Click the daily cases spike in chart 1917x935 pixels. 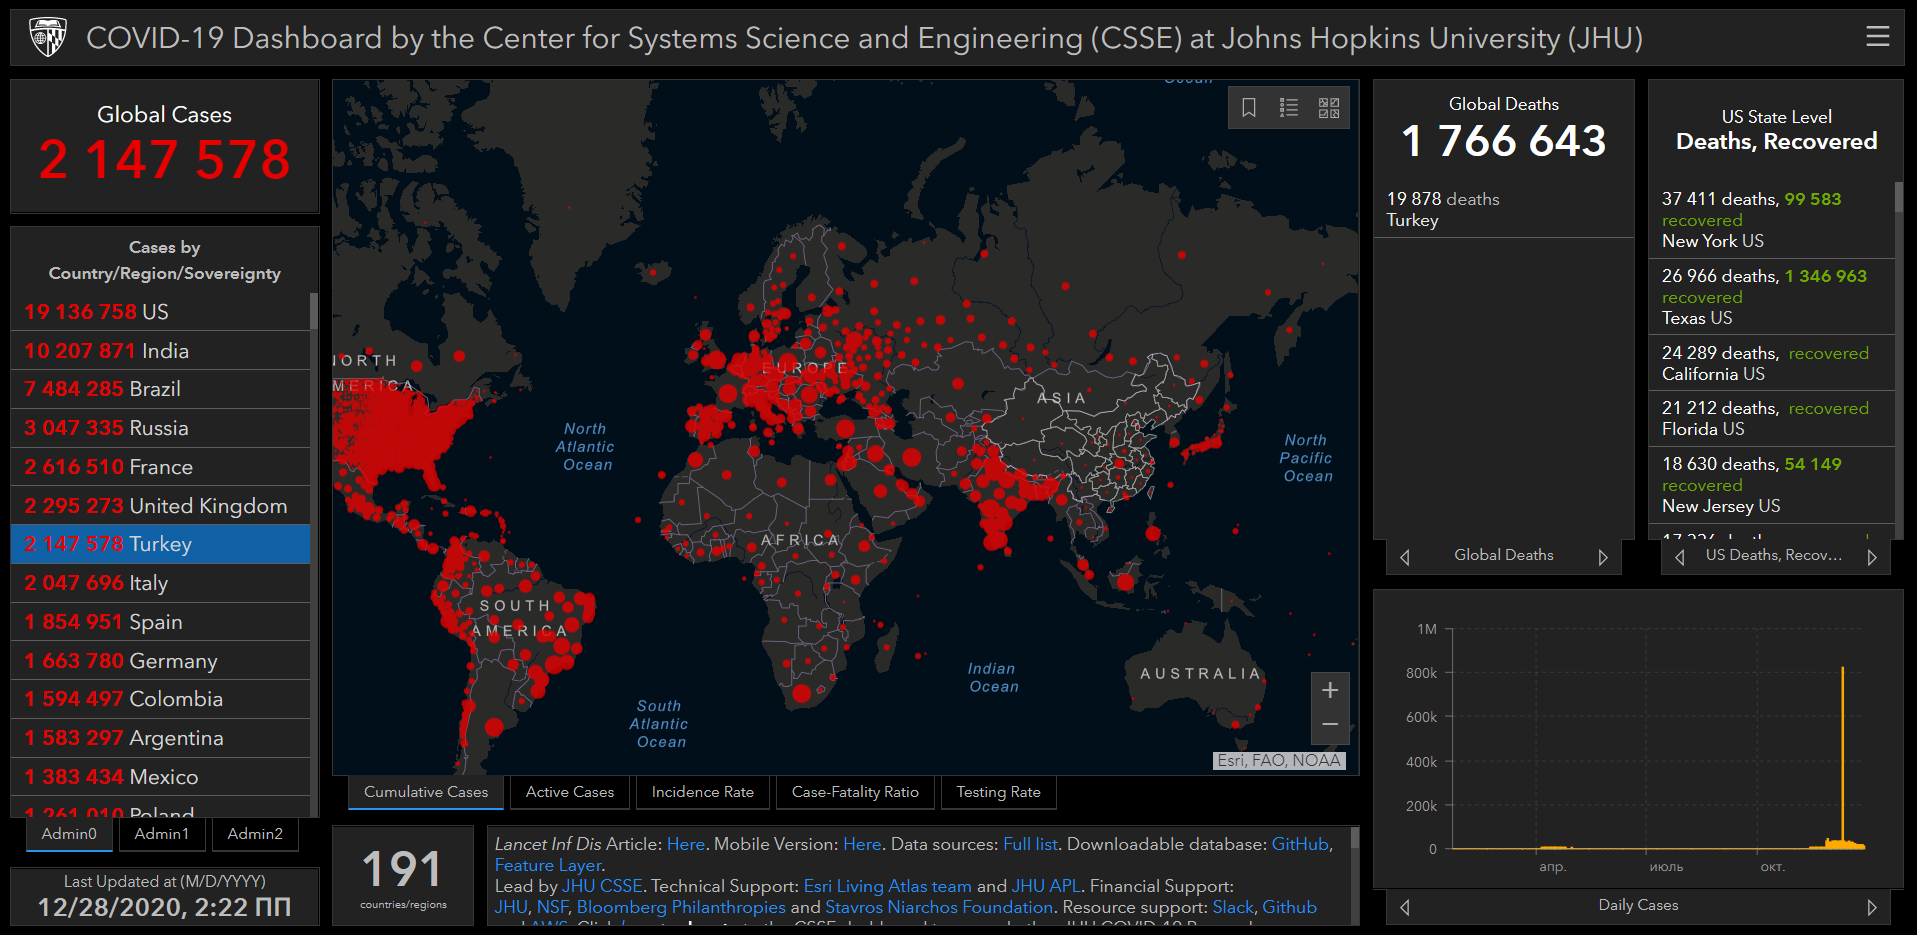click(1842, 757)
